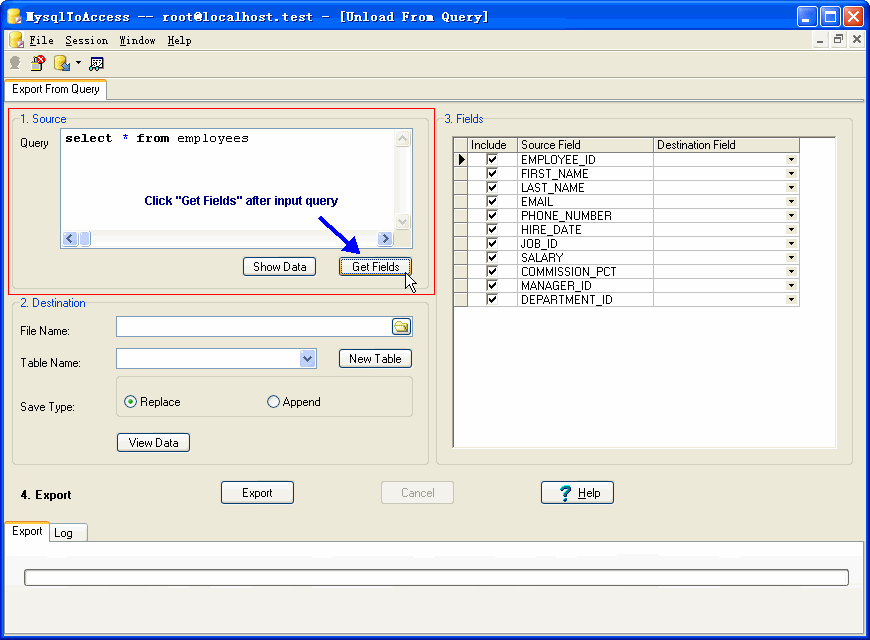Uncheck Include for DEPARTMENT_ID
The image size is (870, 640).
492,299
